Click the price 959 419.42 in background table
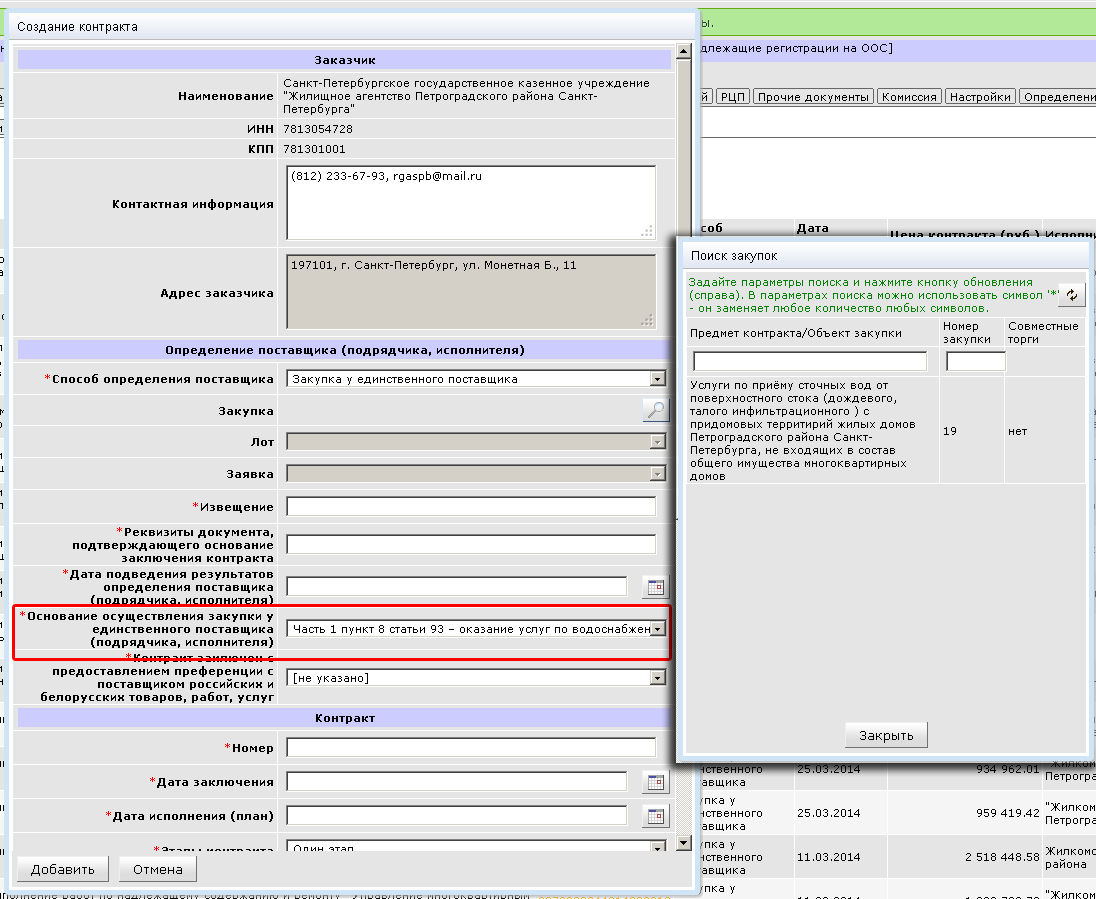Screen dimensions: 1096x899 point(1007,813)
